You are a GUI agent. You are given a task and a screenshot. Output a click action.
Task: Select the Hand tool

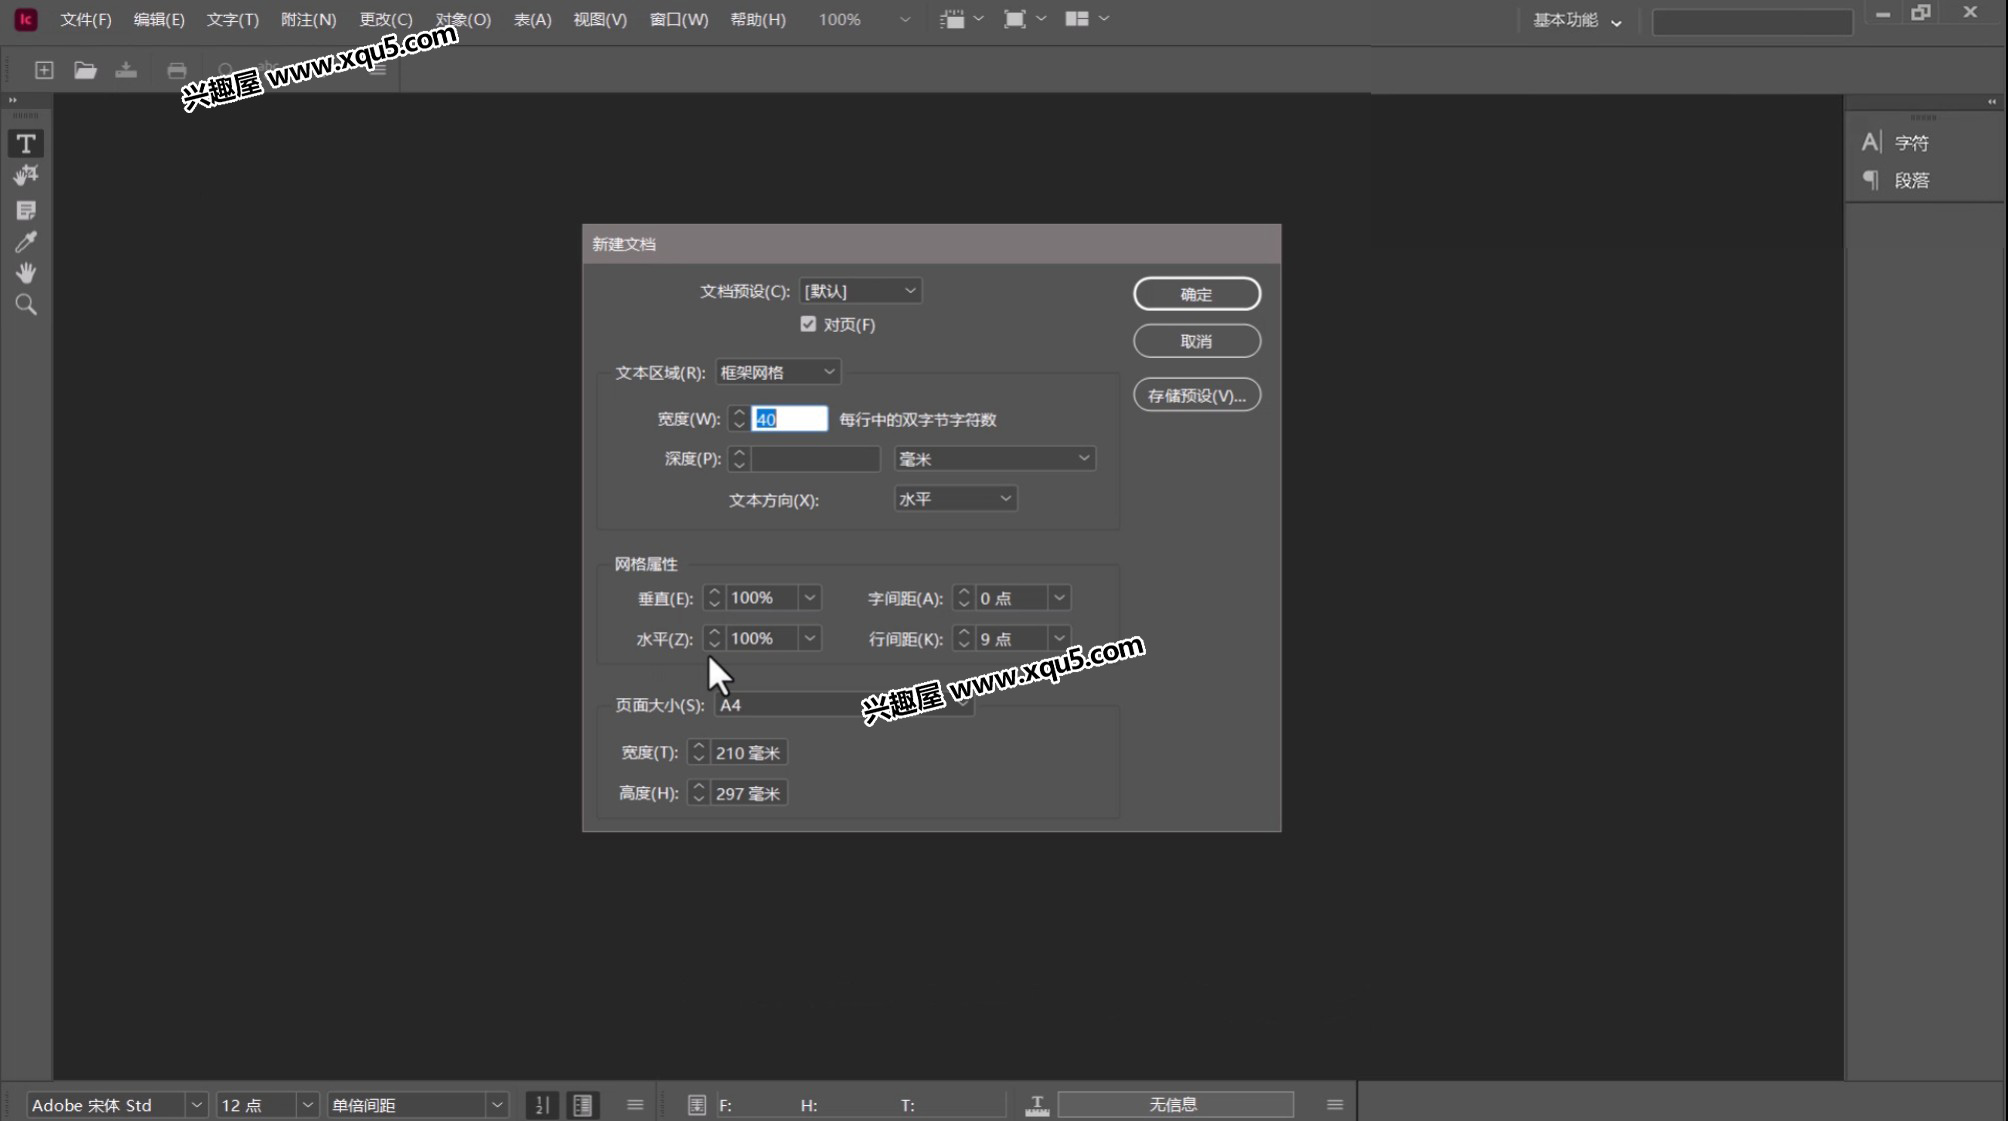pos(26,273)
